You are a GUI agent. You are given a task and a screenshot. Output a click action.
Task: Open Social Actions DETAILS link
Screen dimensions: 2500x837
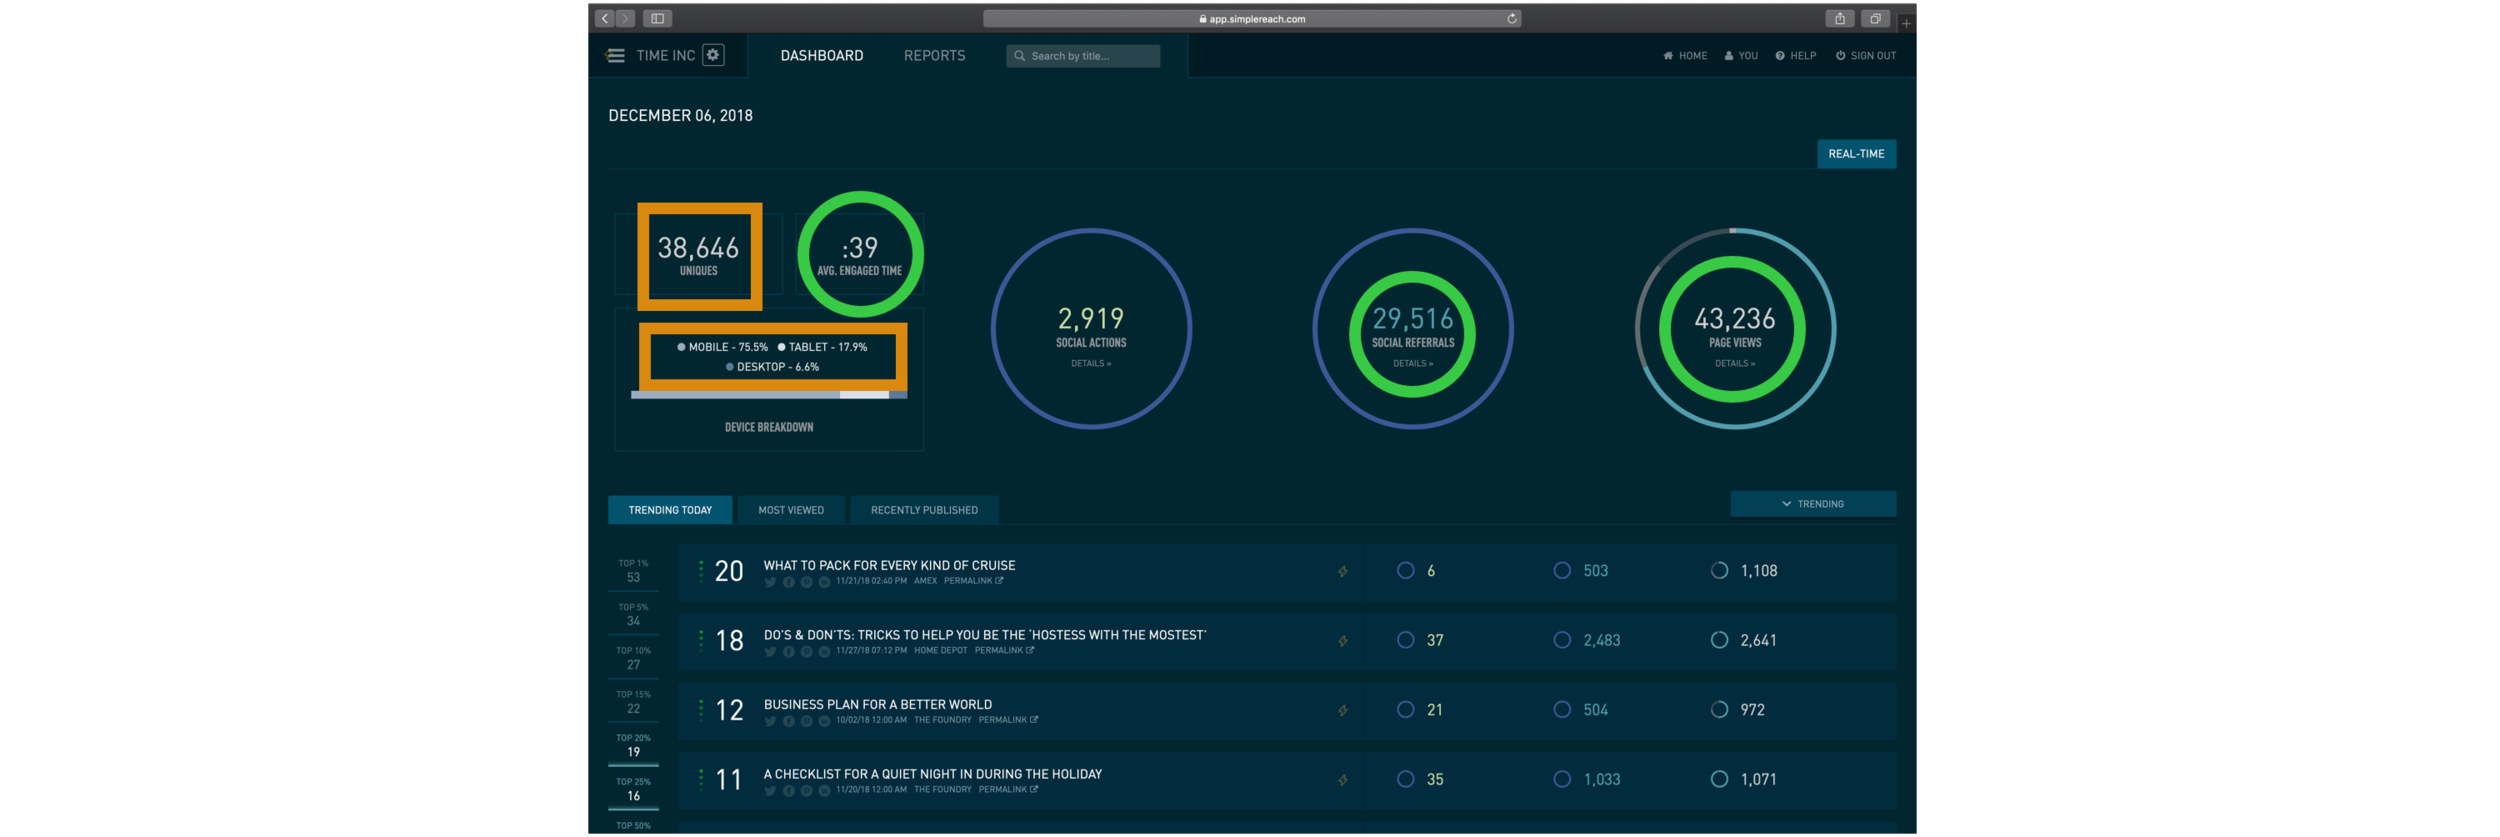1091,364
